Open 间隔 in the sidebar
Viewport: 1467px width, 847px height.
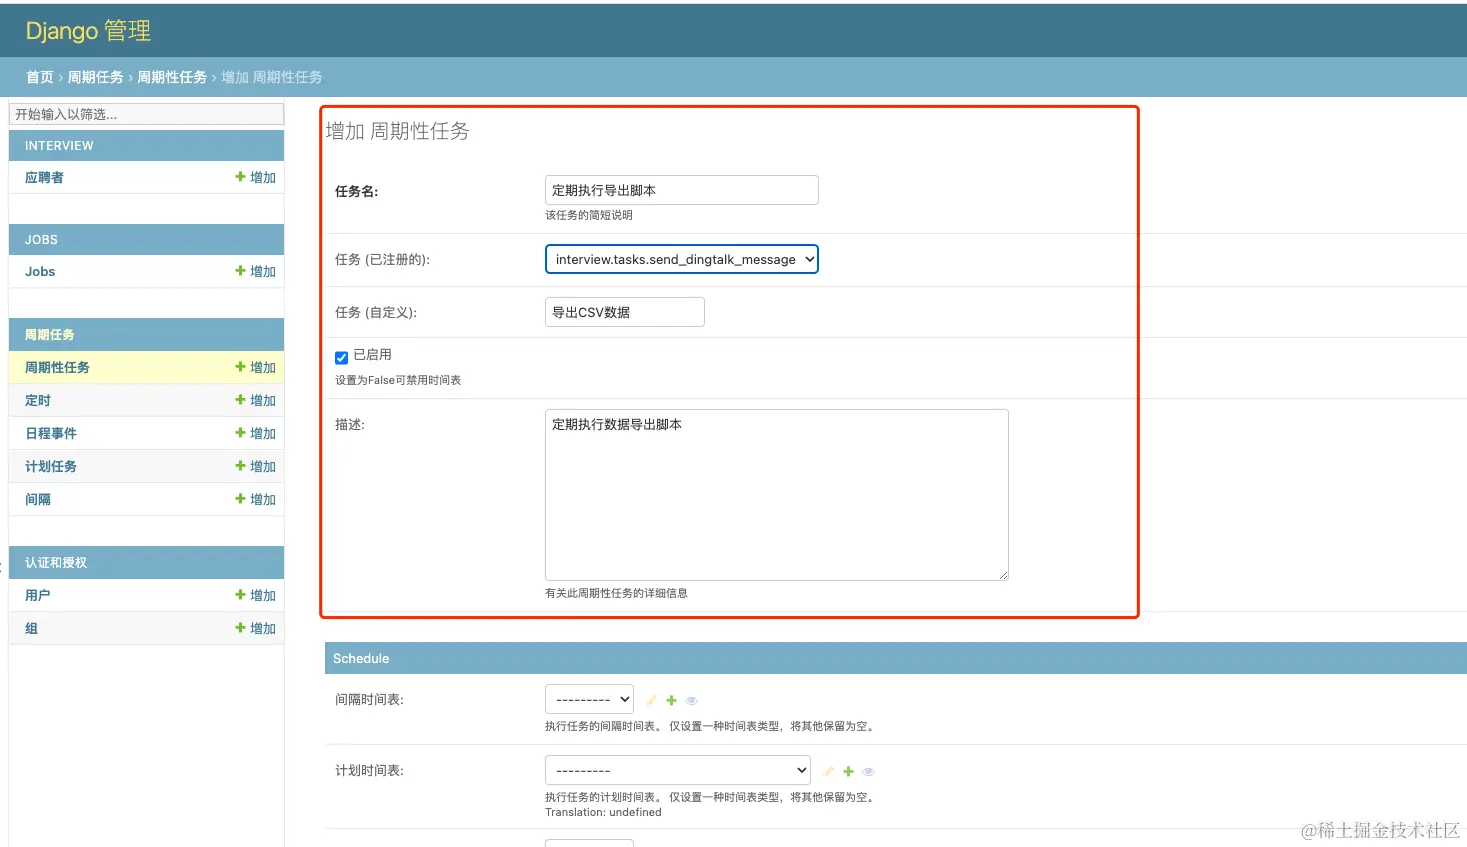pos(38,499)
